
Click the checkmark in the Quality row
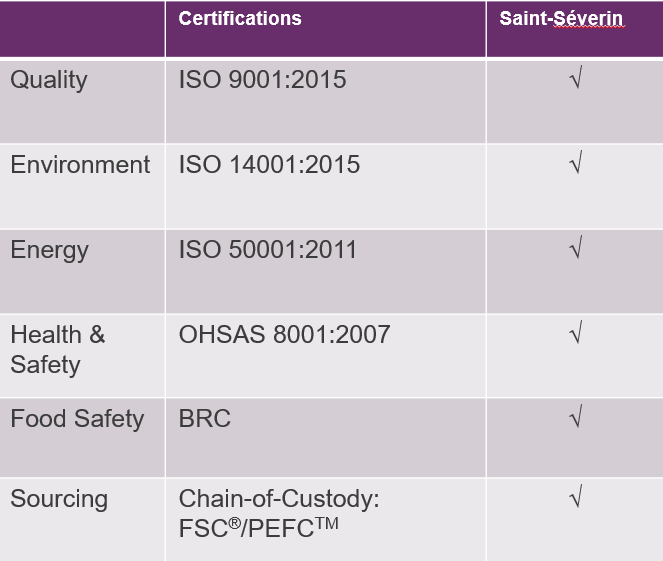[x=576, y=77]
